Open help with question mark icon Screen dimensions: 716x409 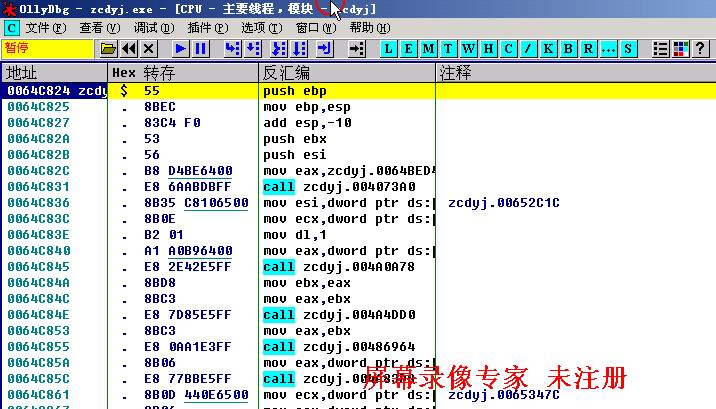point(700,48)
